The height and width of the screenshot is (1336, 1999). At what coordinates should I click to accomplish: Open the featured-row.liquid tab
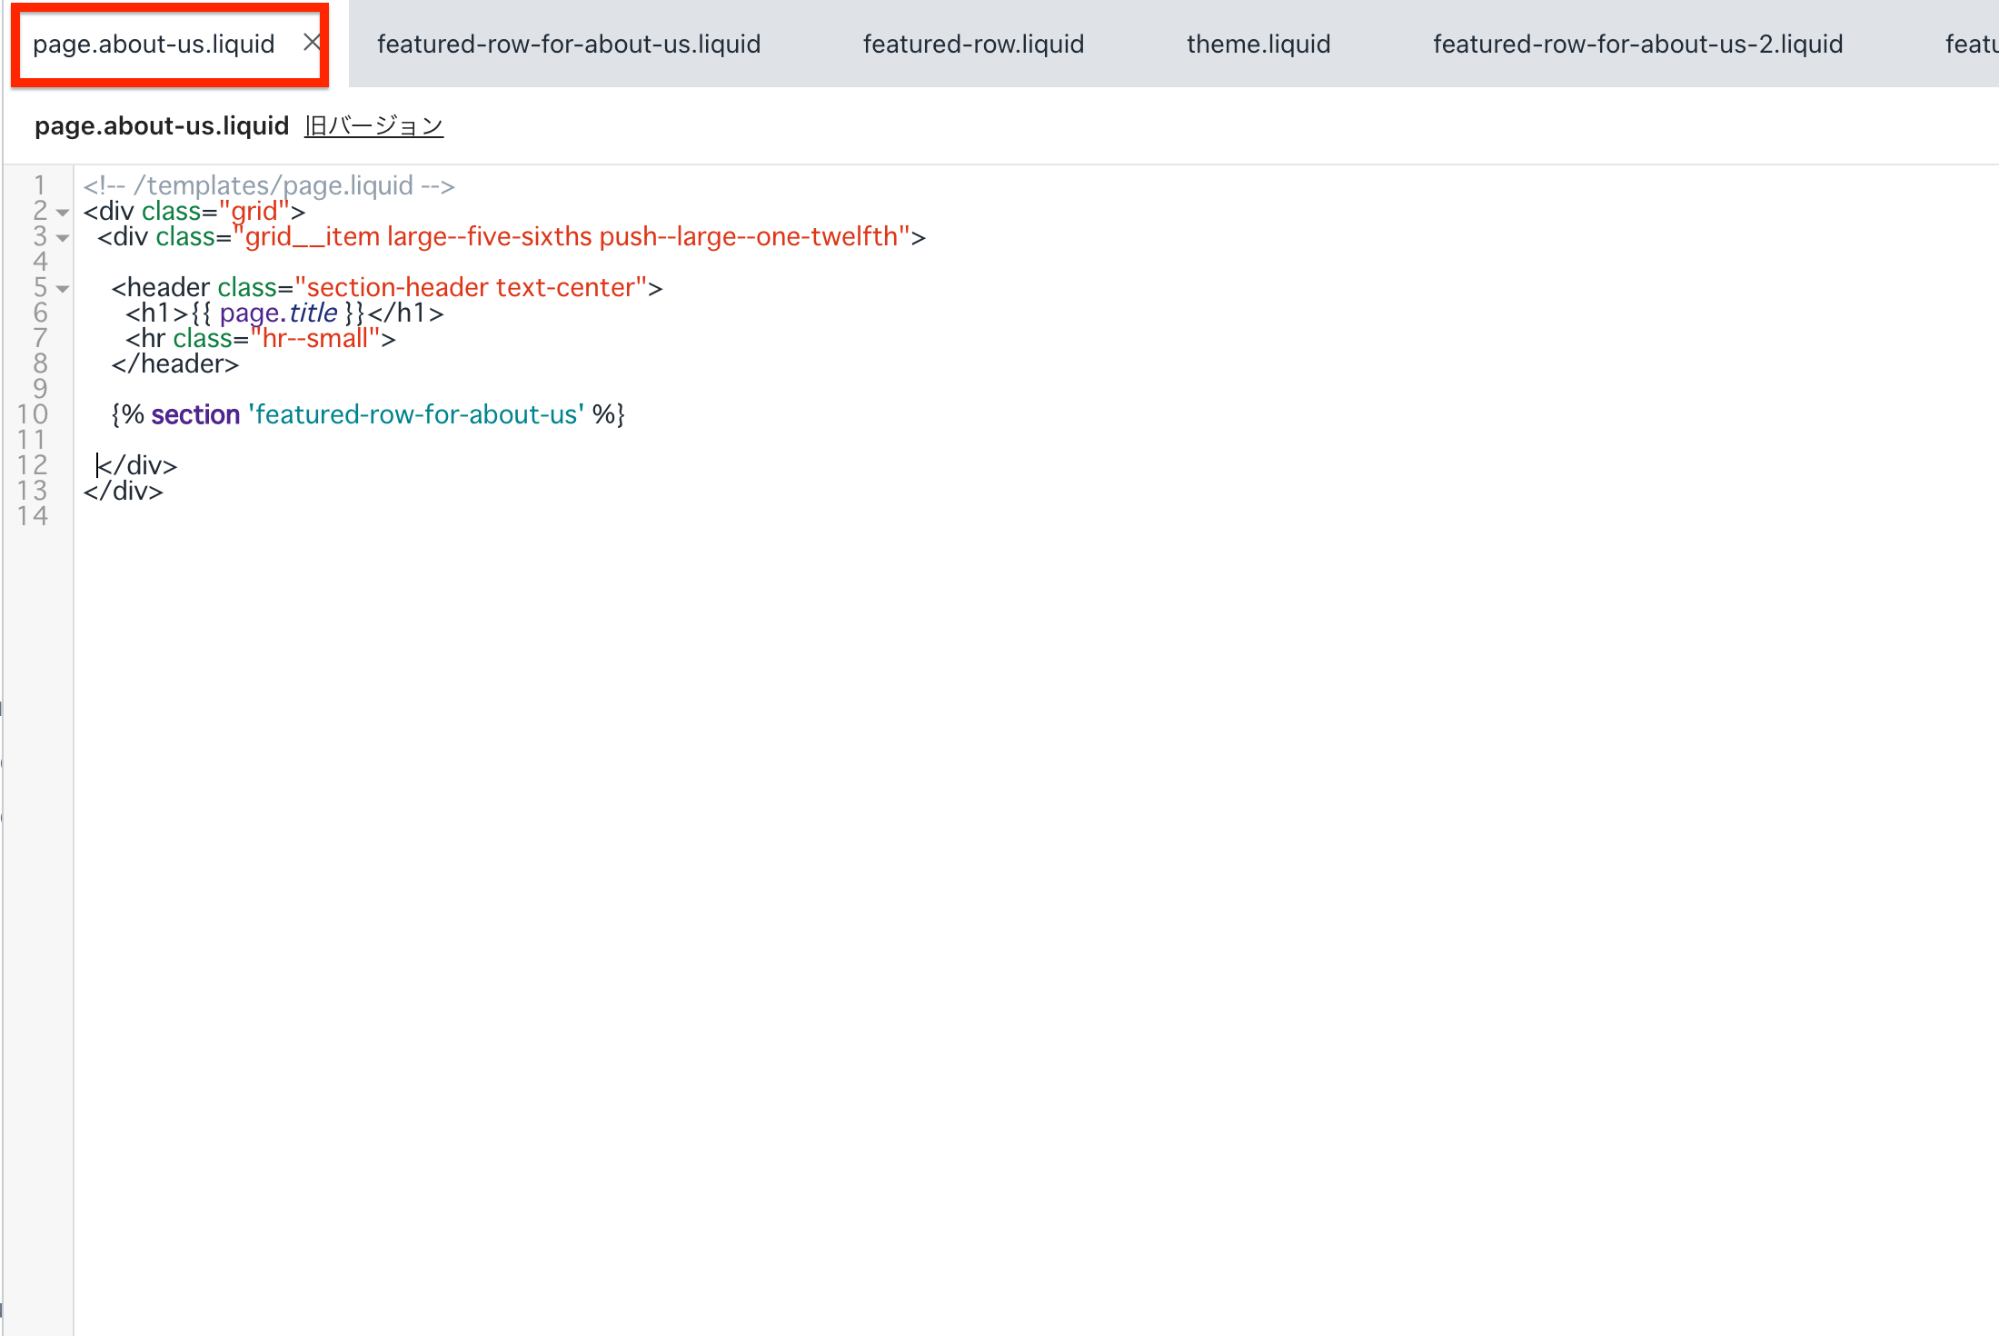tap(972, 44)
